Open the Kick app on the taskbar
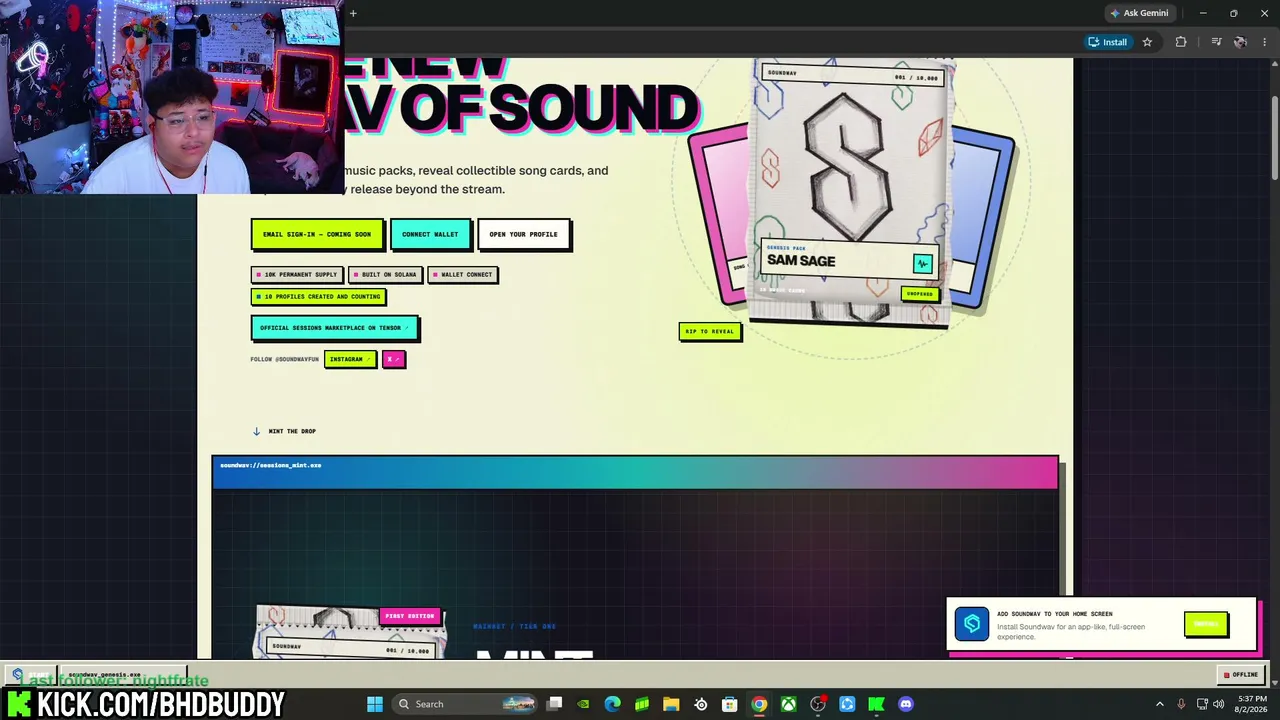Screen dimensions: 1280x720 (877, 704)
